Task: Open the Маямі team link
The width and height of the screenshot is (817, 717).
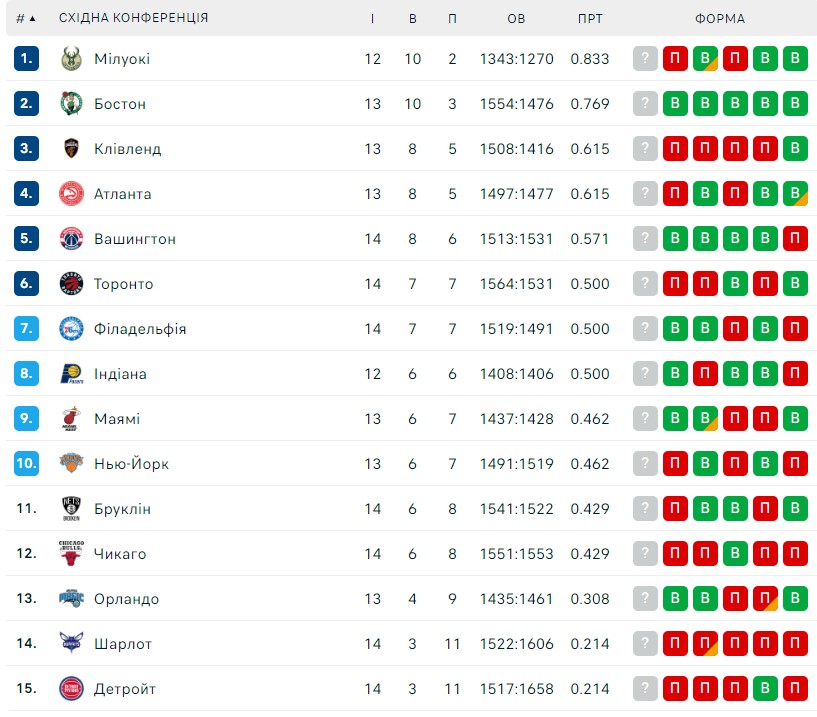Action: 117,419
